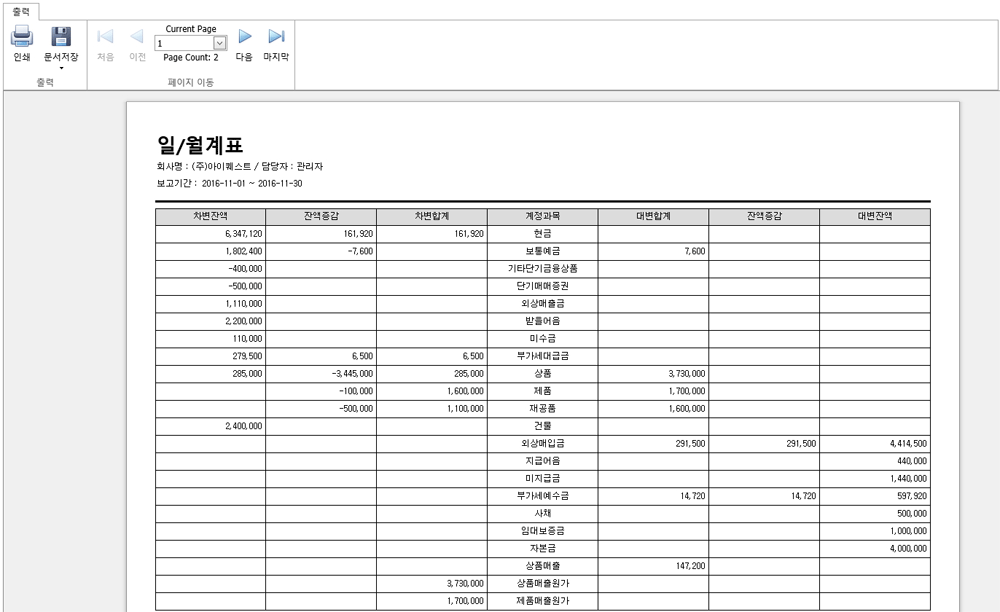The height and width of the screenshot is (612, 1000).
Task: Jump to last page with 마지막 icon
Action: 276,38
